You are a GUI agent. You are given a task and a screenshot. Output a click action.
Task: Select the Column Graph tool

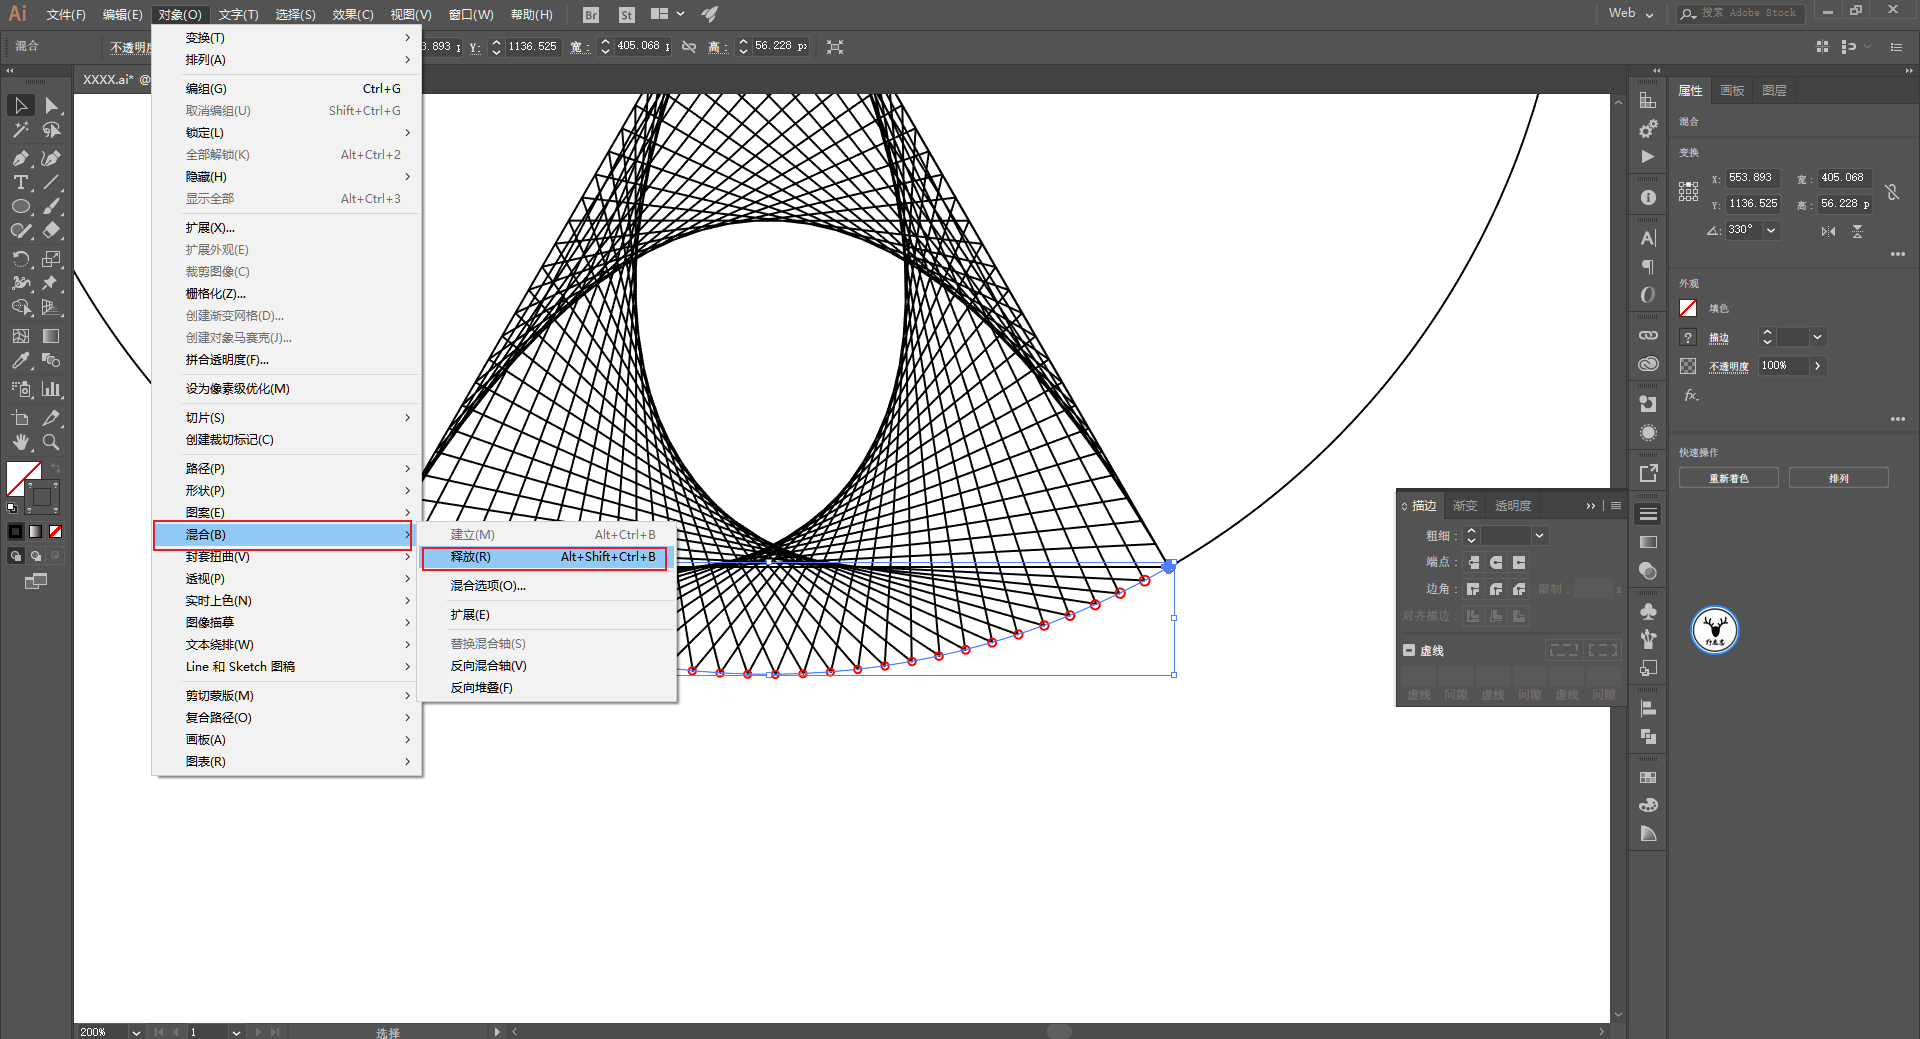pos(52,389)
